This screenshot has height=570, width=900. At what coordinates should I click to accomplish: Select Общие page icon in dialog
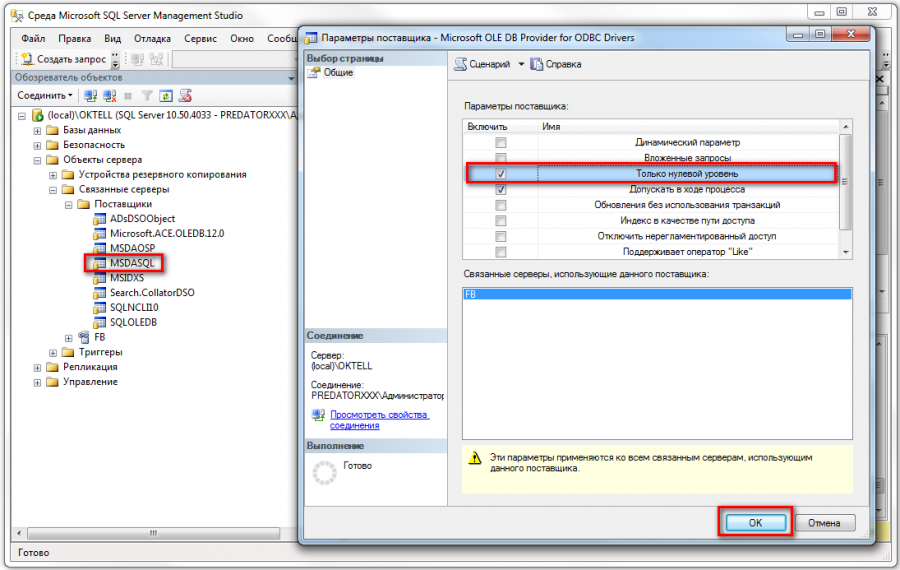pos(313,73)
